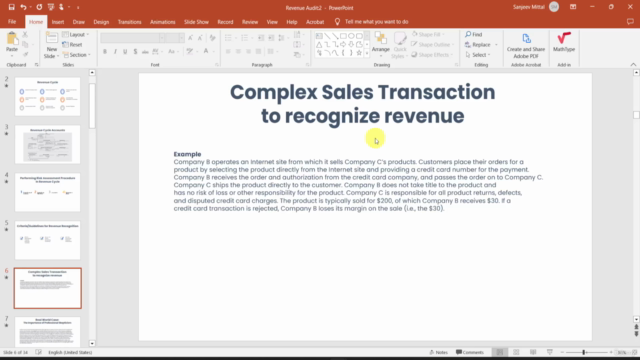The height and width of the screenshot is (360, 640).
Task: Launch the MathType add-in
Action: point(564,42)
